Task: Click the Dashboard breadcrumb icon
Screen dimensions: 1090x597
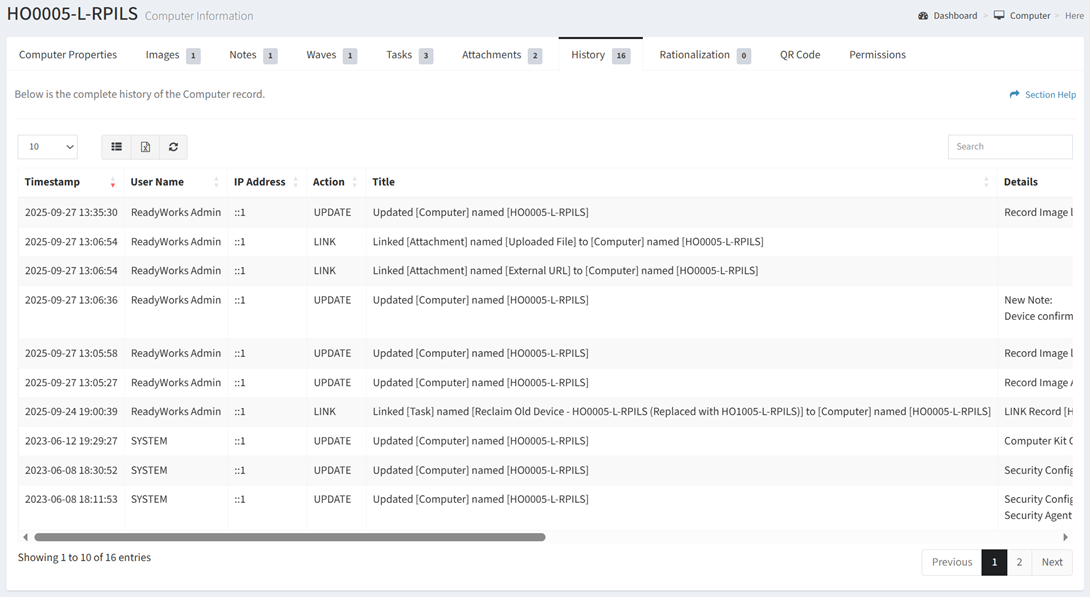Action: (x=923, y=16)
